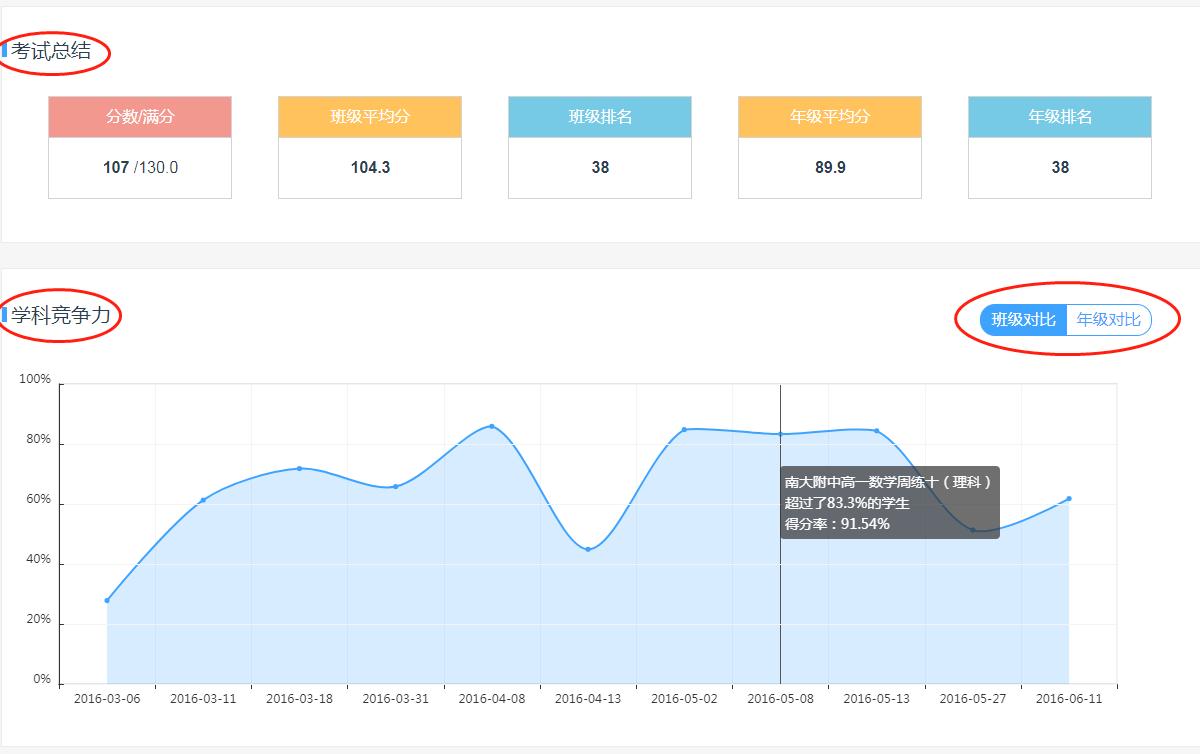Click the 南大附中高一数学周练十 tooltip box
1200x754 pixels.
889,503
